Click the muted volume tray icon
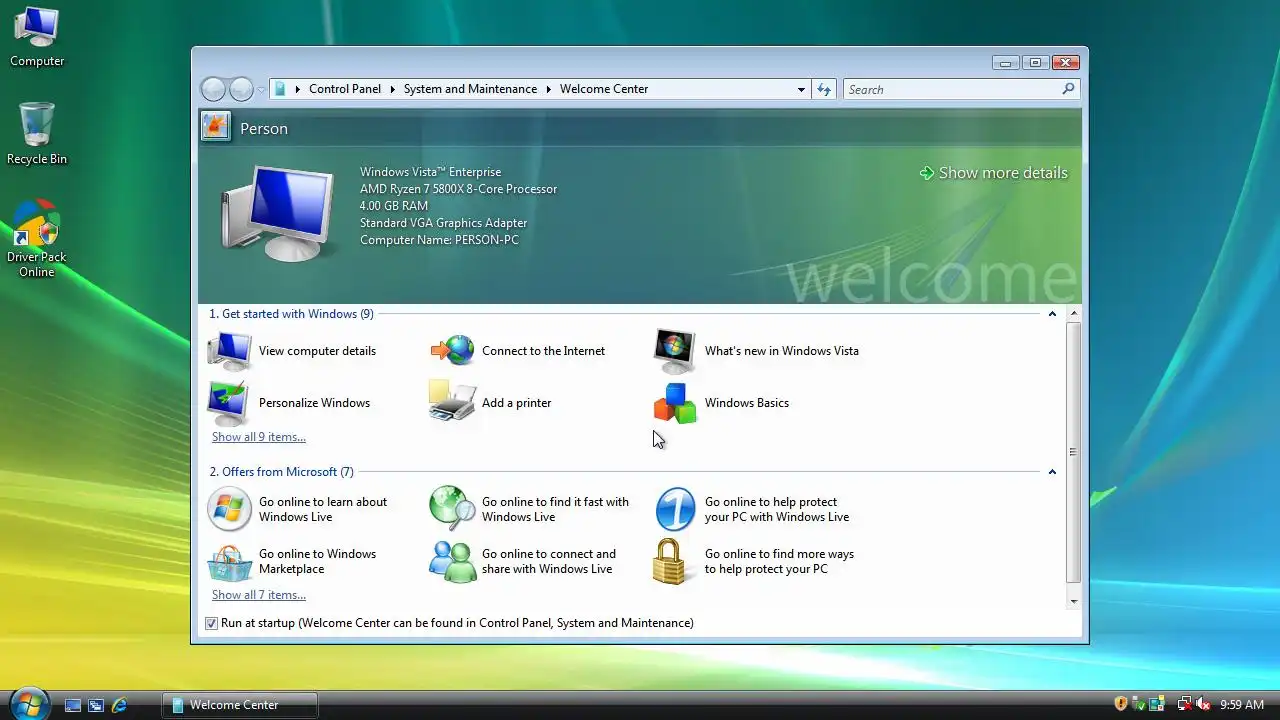Screen dimensions: 1280x720 (1203, 704)
